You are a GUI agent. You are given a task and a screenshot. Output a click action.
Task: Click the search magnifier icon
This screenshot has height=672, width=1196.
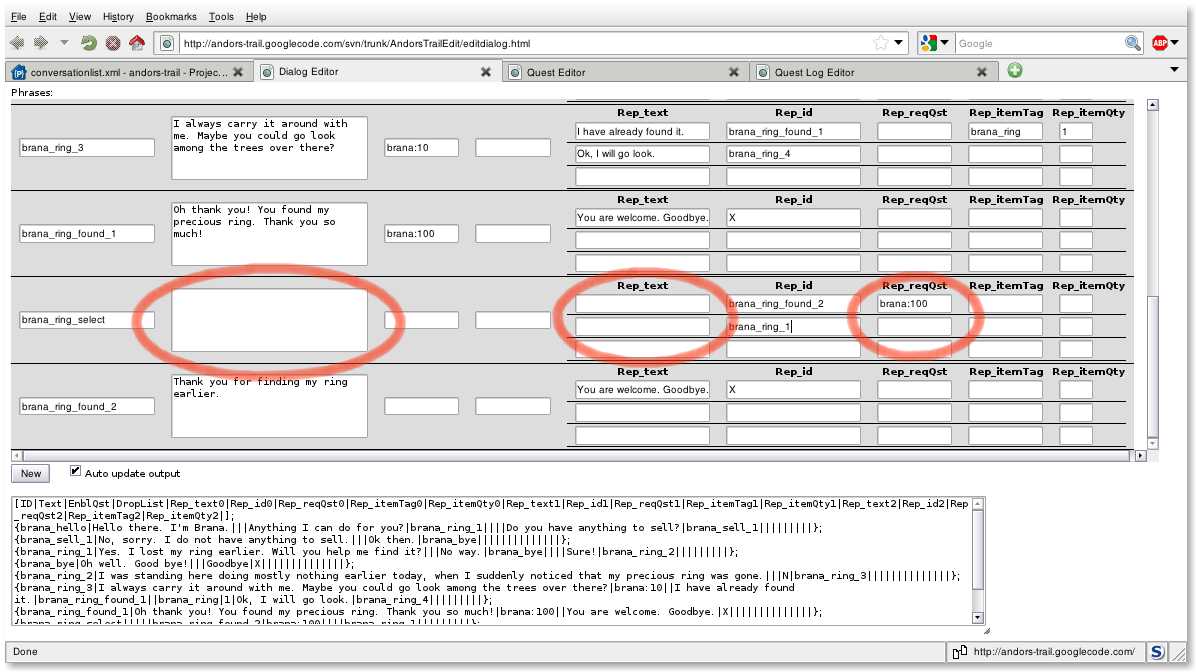[1133, 43]
